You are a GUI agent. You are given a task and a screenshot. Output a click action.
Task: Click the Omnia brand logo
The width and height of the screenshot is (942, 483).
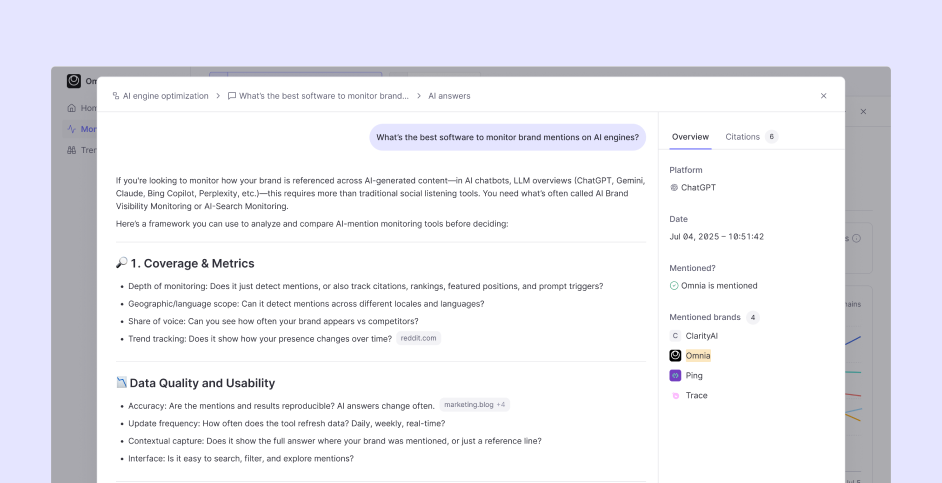click(x=675, y=356)
